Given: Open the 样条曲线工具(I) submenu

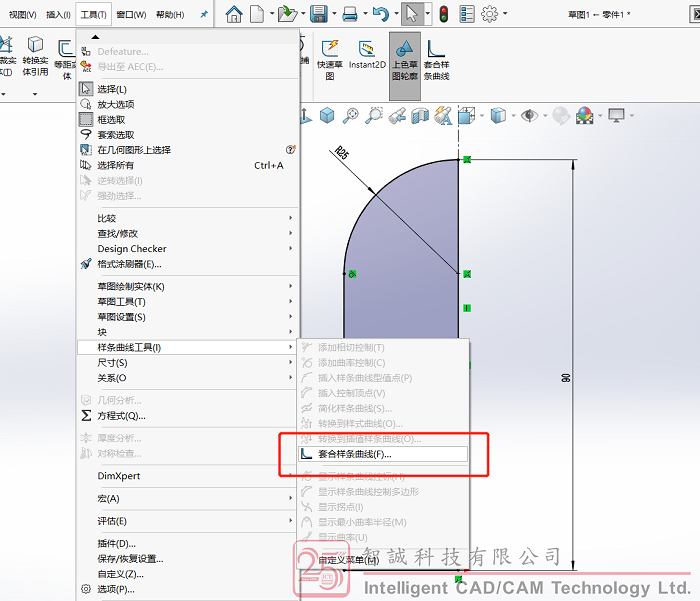Looking at the screenshot, I should tap(188, 347).
